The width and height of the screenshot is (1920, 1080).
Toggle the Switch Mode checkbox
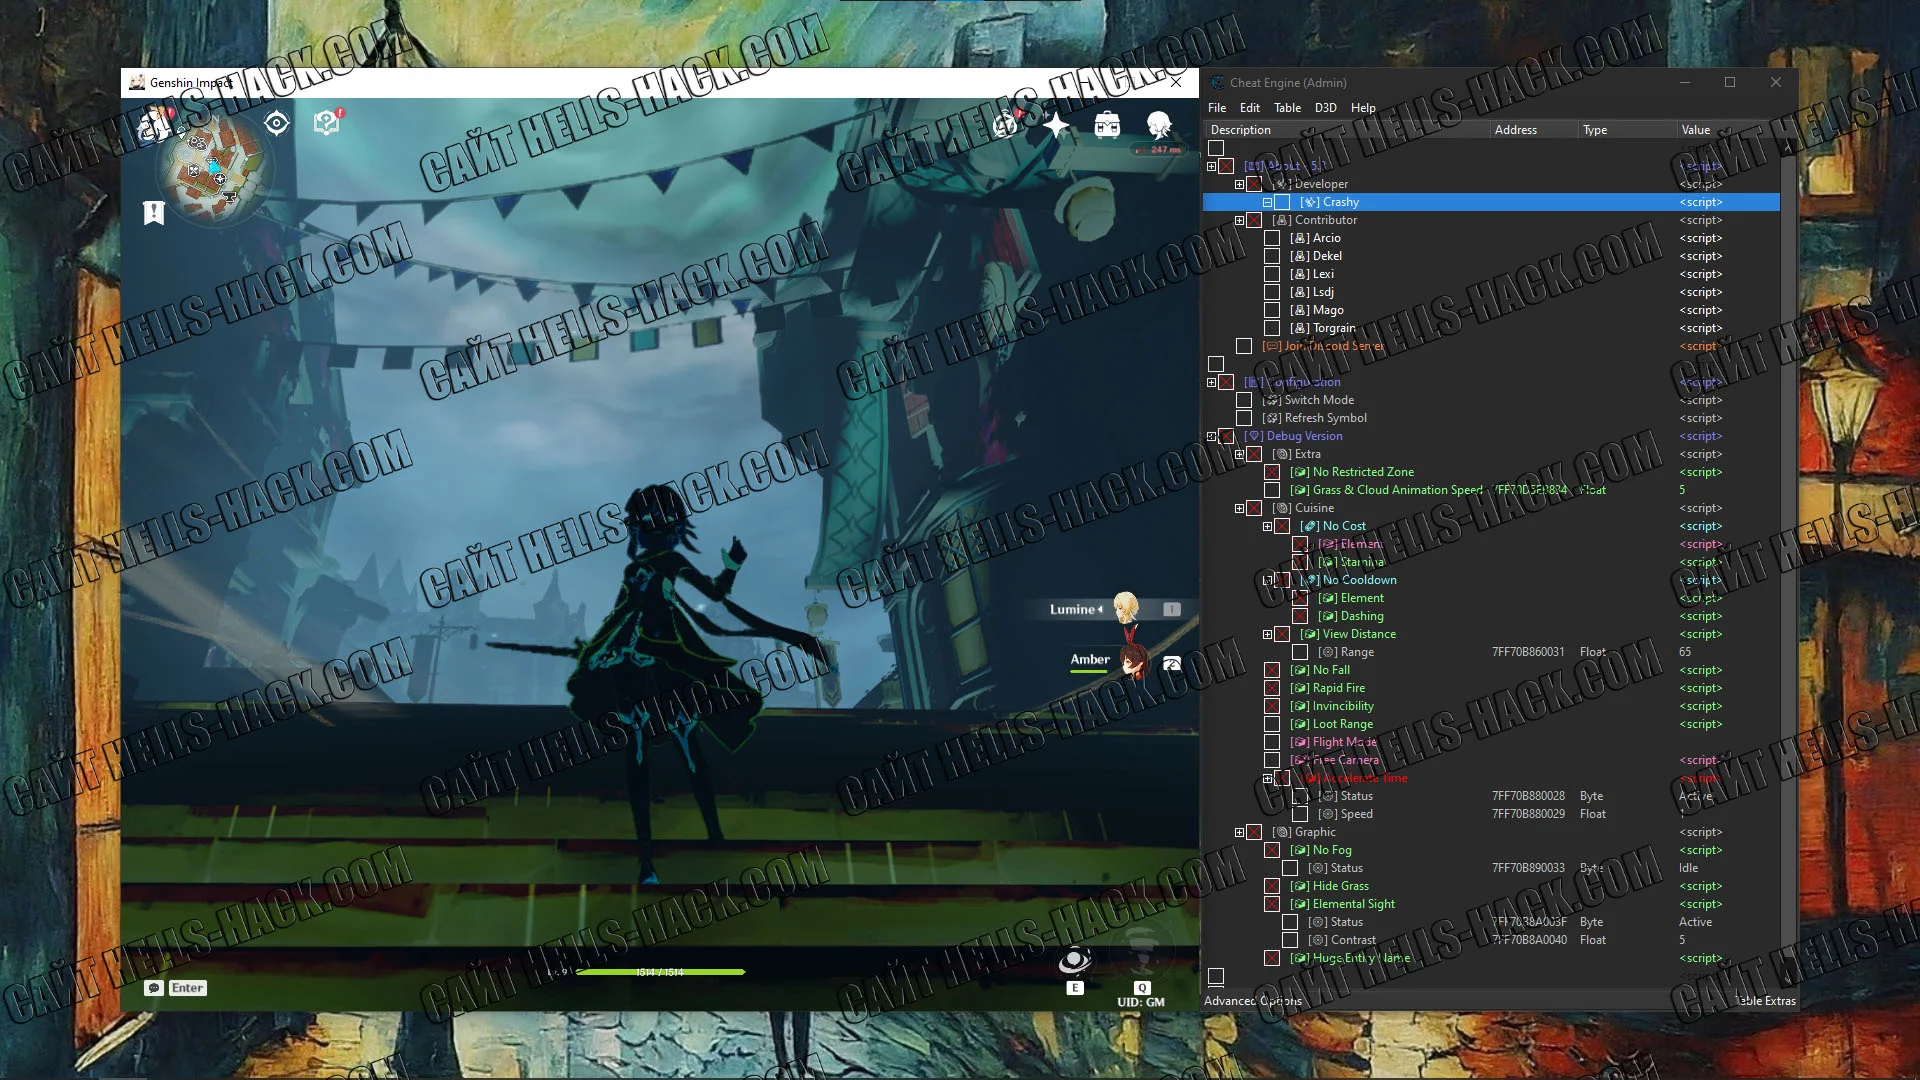pos(1244,400)
